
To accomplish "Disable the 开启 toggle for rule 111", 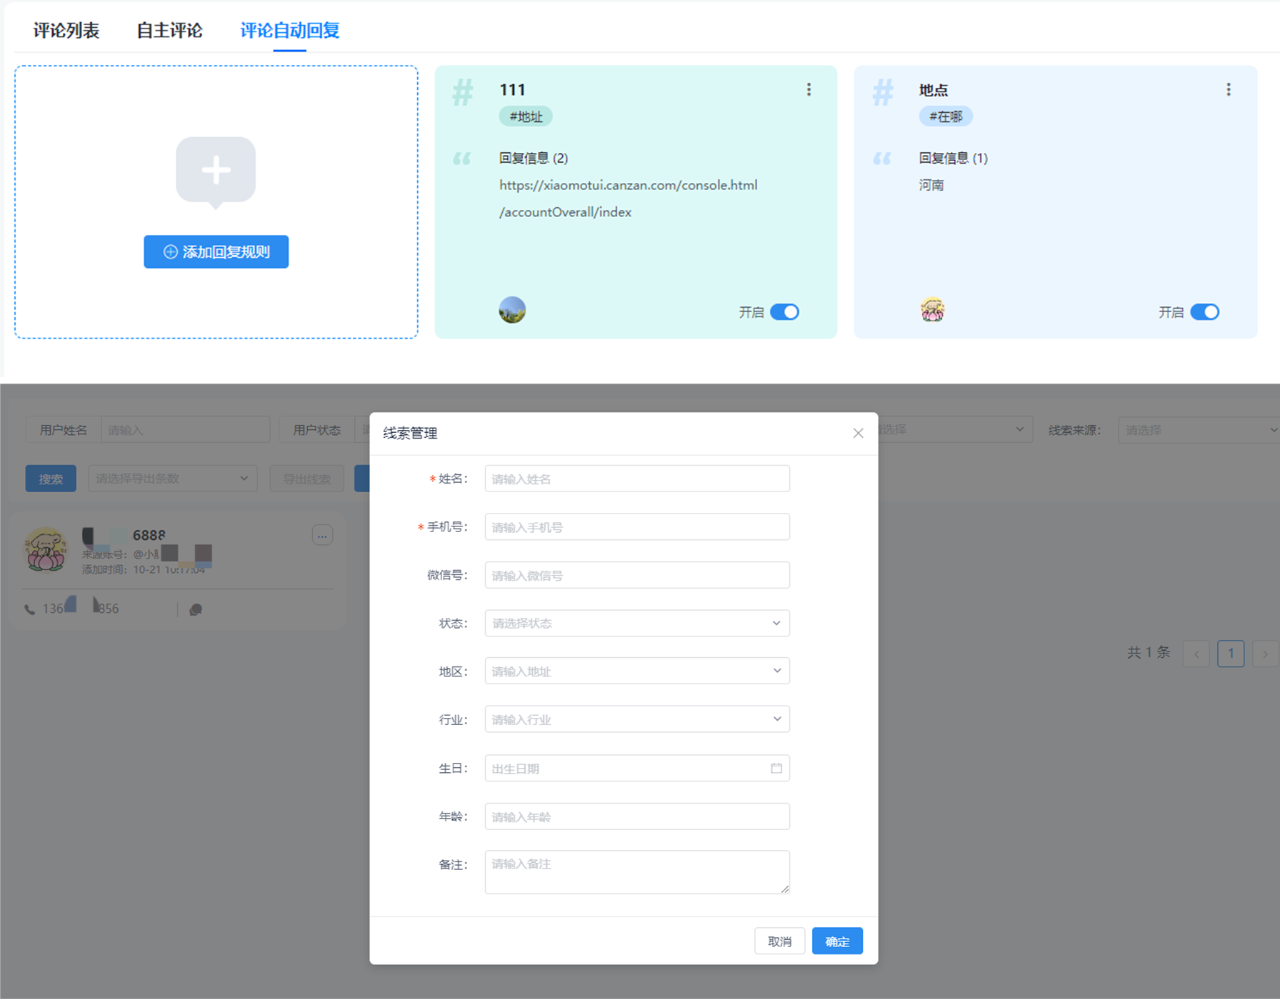I will pos(784,312).
